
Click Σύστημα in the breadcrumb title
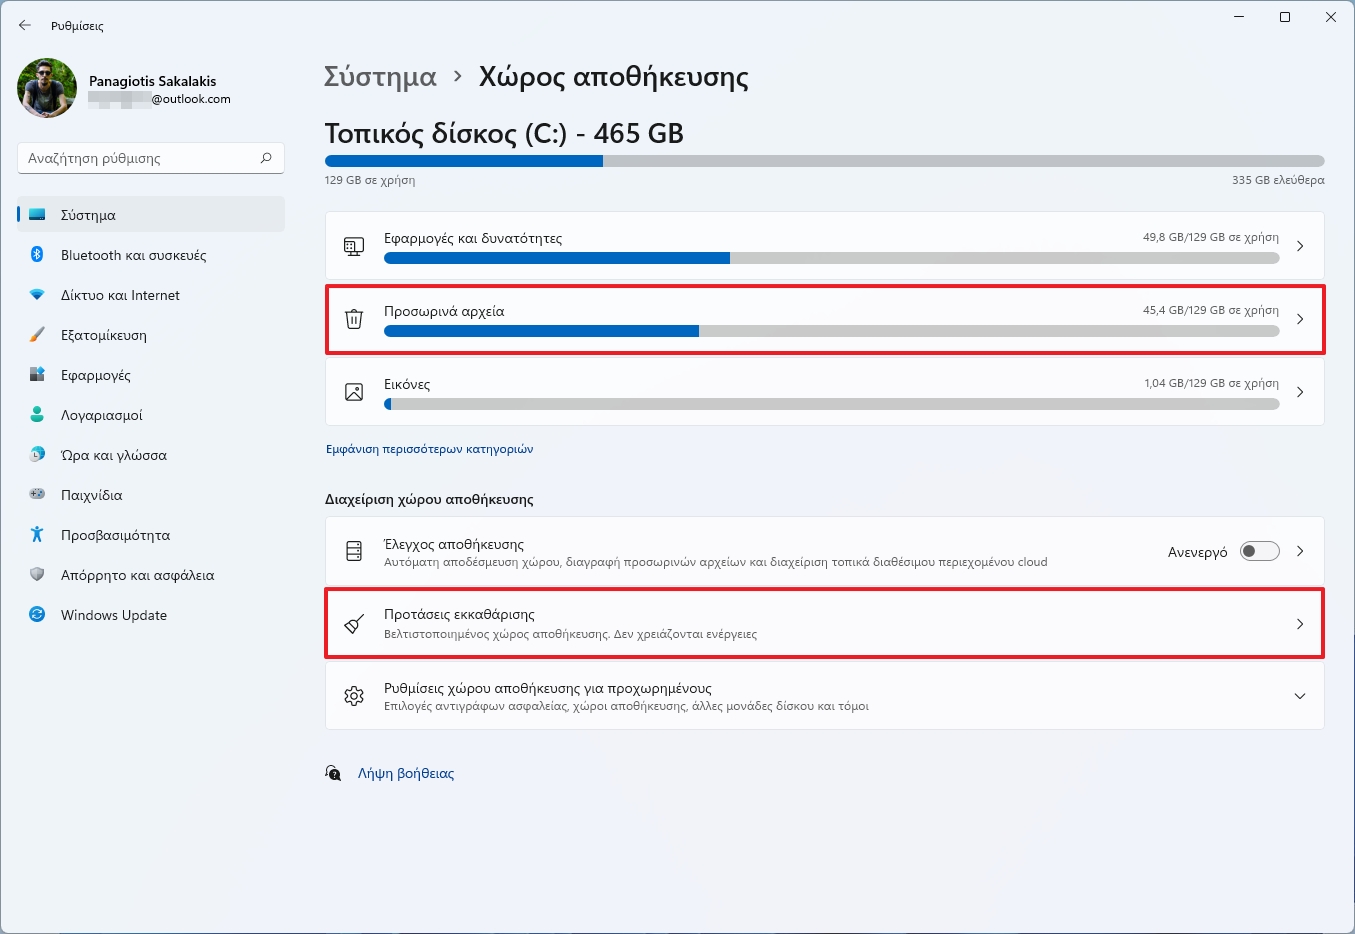coord(380,77)
